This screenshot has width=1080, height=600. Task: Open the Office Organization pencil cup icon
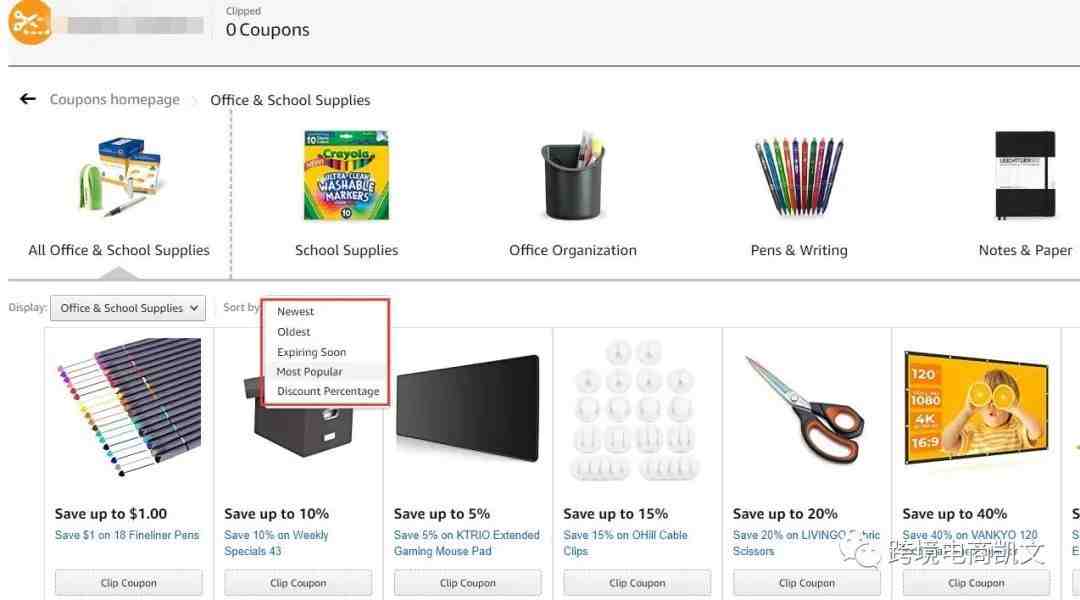click(x=572, y=176)
